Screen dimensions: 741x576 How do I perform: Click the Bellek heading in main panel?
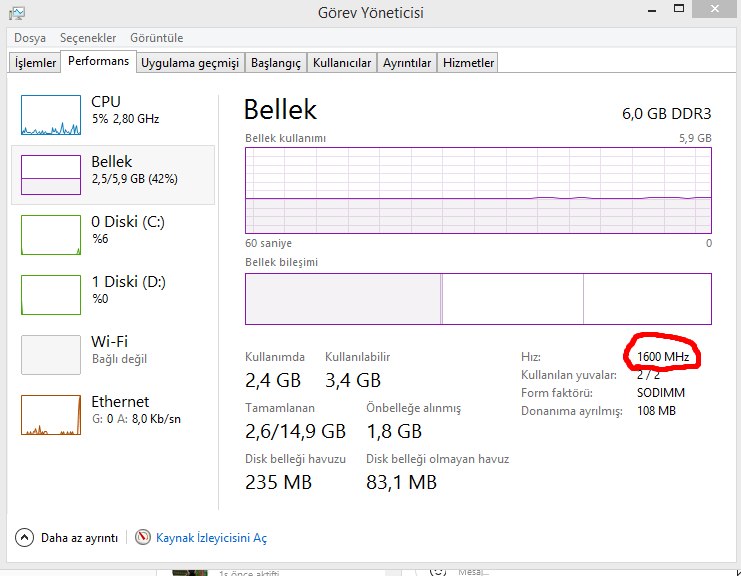(280, 110)
